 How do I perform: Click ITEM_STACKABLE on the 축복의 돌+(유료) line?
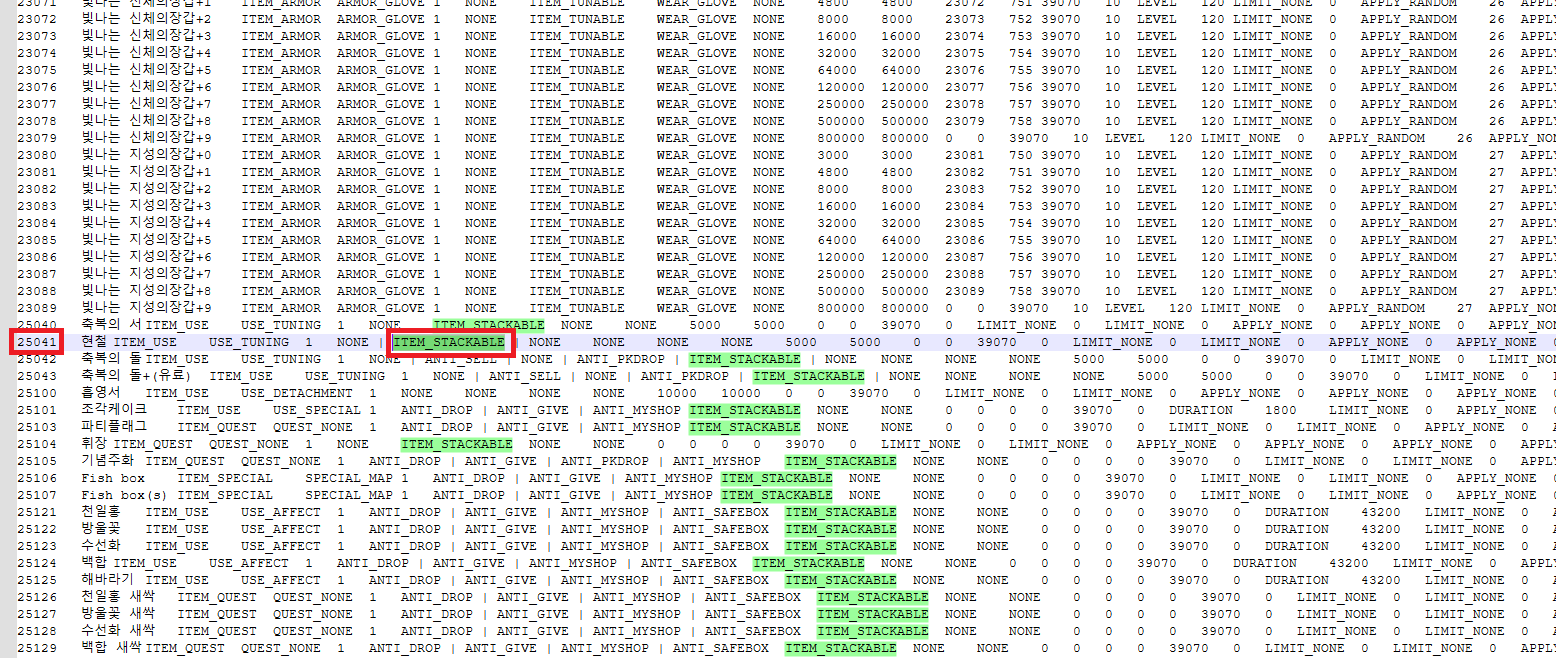[x=809, y=376]
